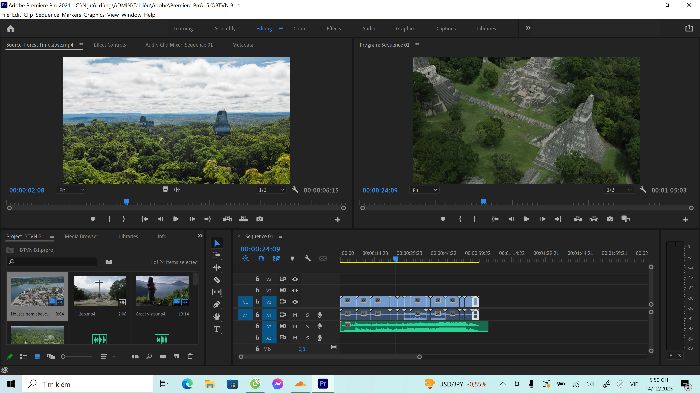Open Program panel menu

click(x=417, y=45)
